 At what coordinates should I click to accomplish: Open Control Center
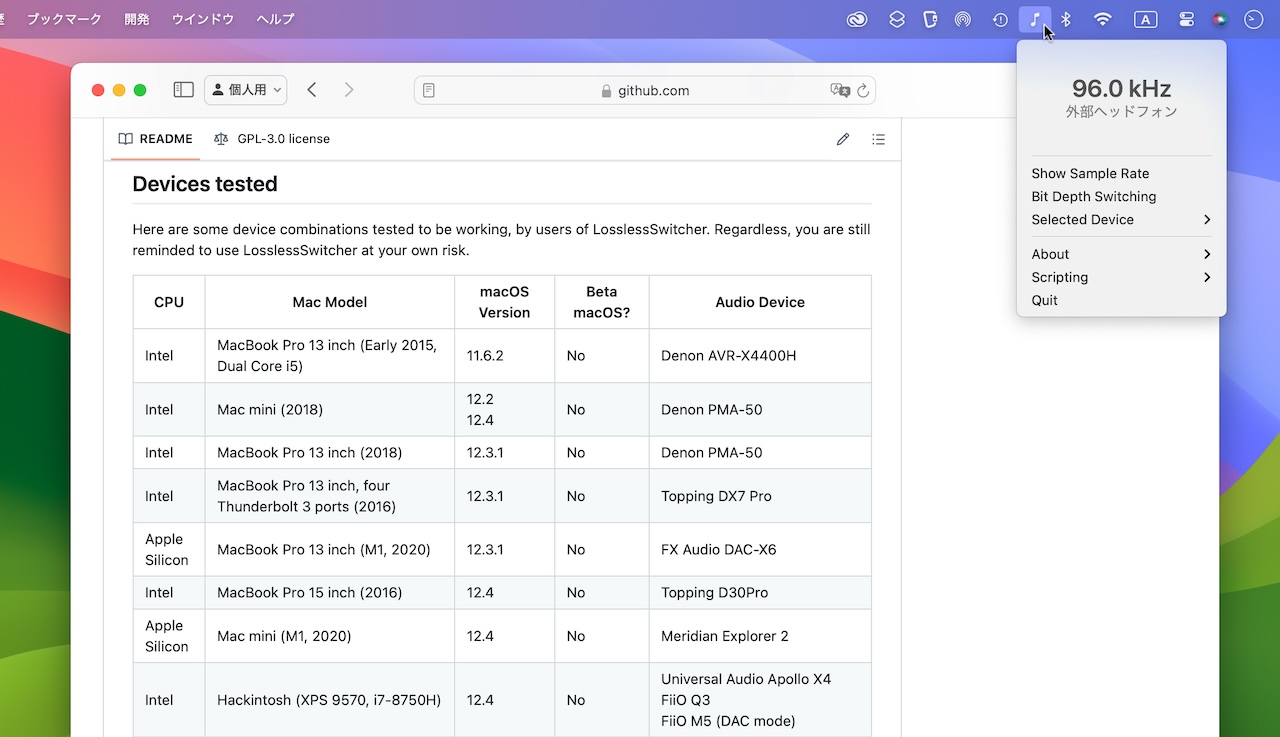(x=1187, y=19)
